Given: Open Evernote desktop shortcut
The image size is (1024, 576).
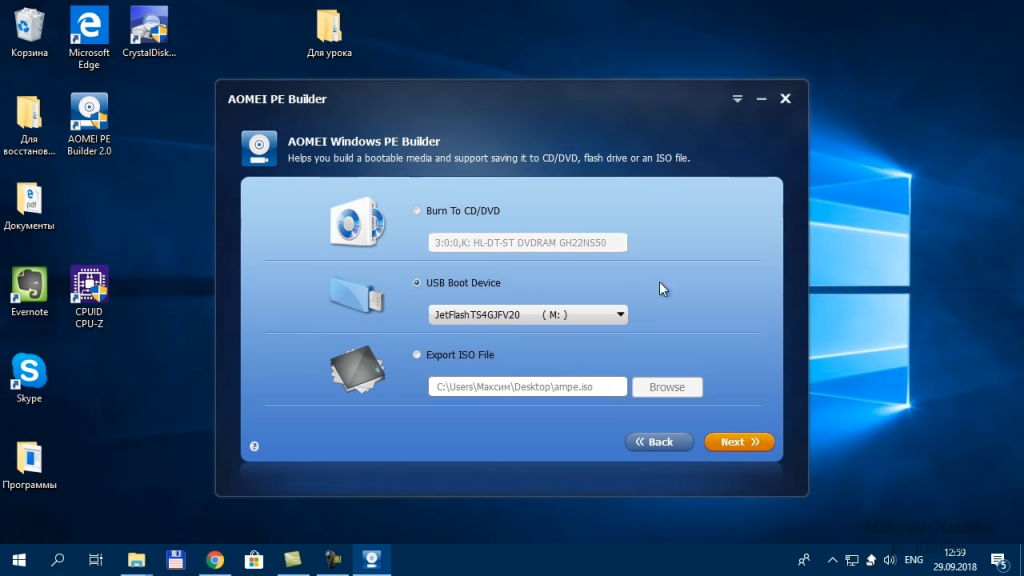Looking at the screenshot, I should pos(29,292).
